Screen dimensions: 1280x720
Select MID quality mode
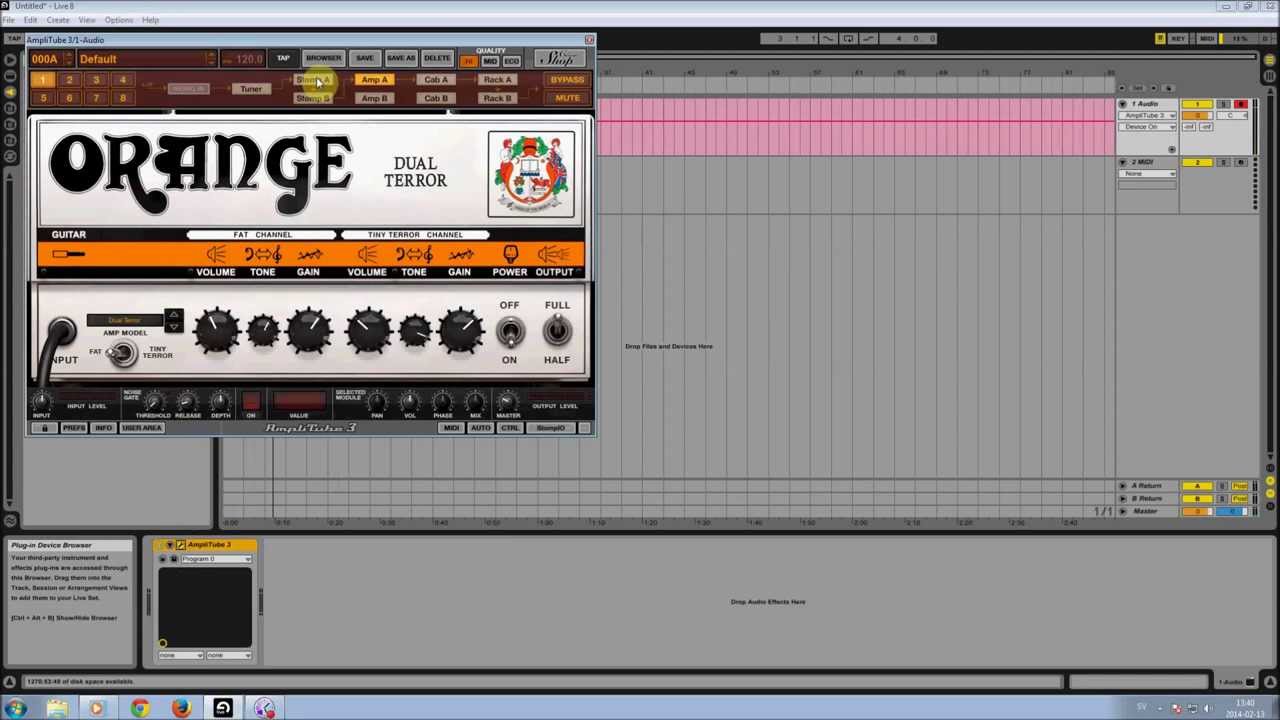click(490, 61)
